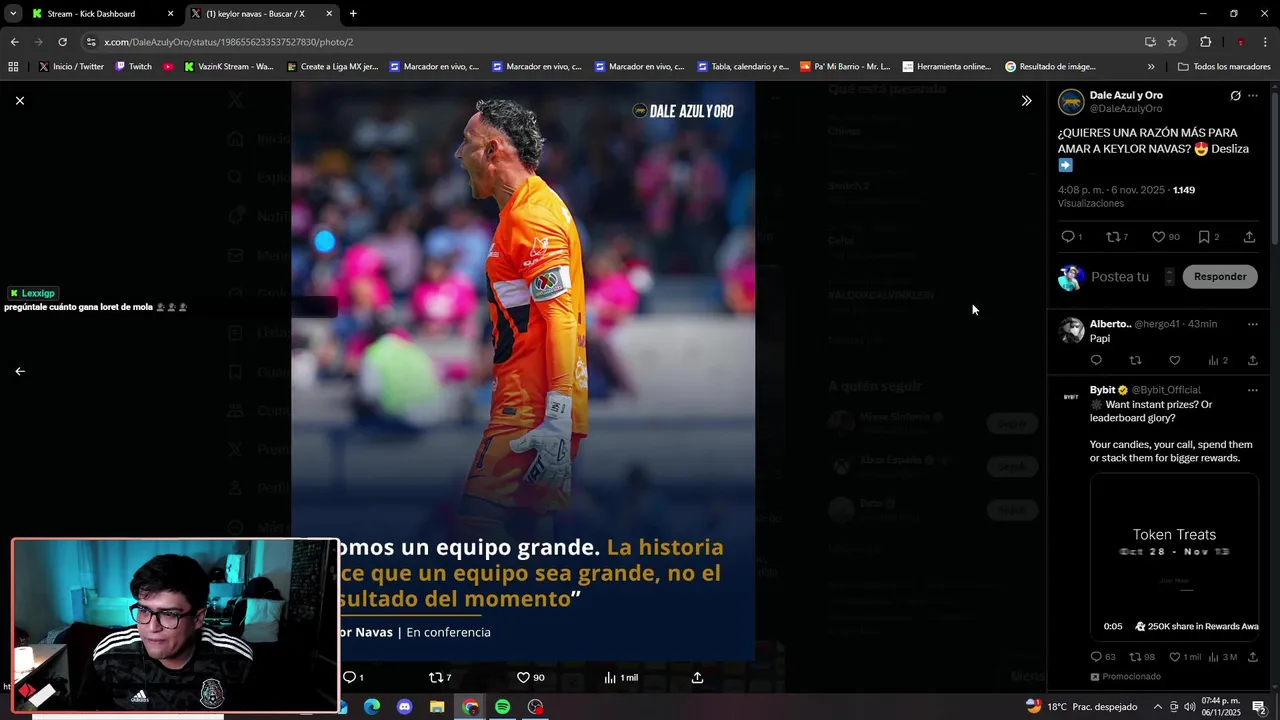
Task: Click the reply icon below the photo
Action: (x=349, y=677)
